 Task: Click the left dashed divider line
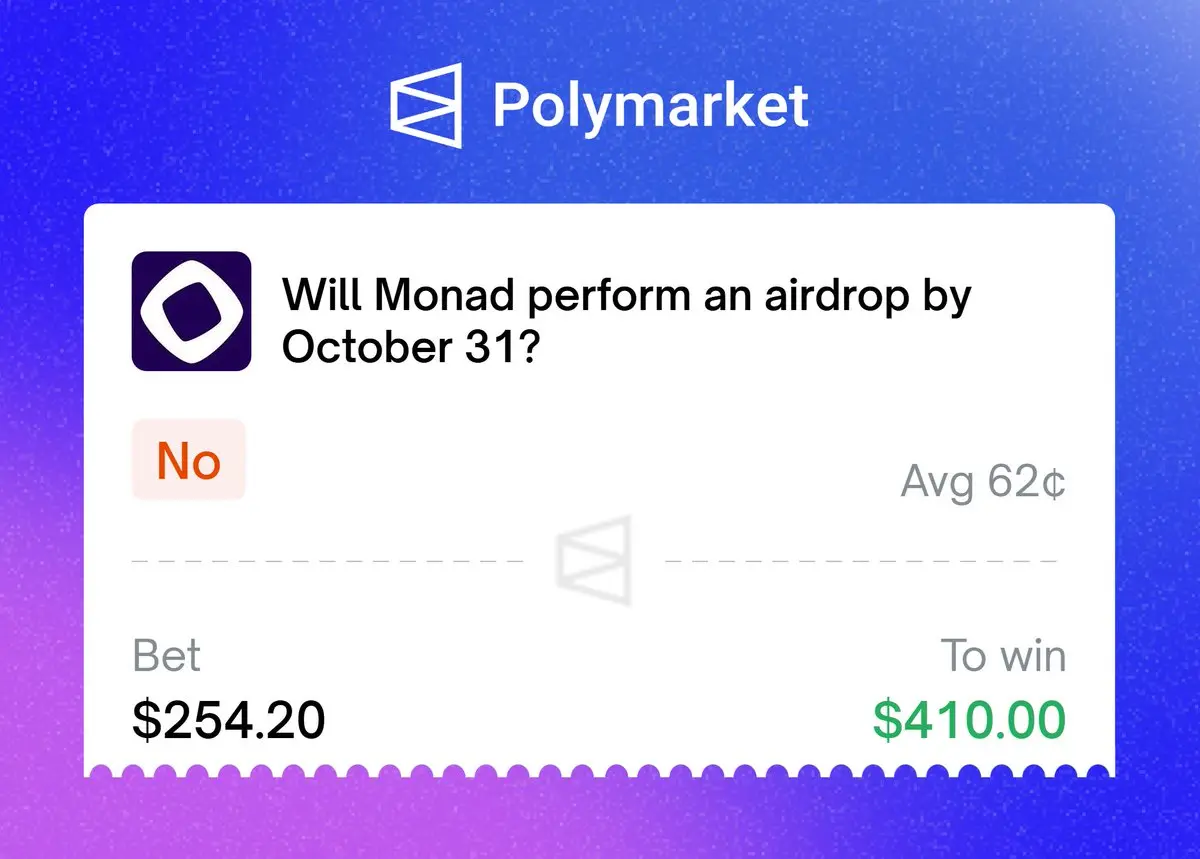tap(328, 561)
